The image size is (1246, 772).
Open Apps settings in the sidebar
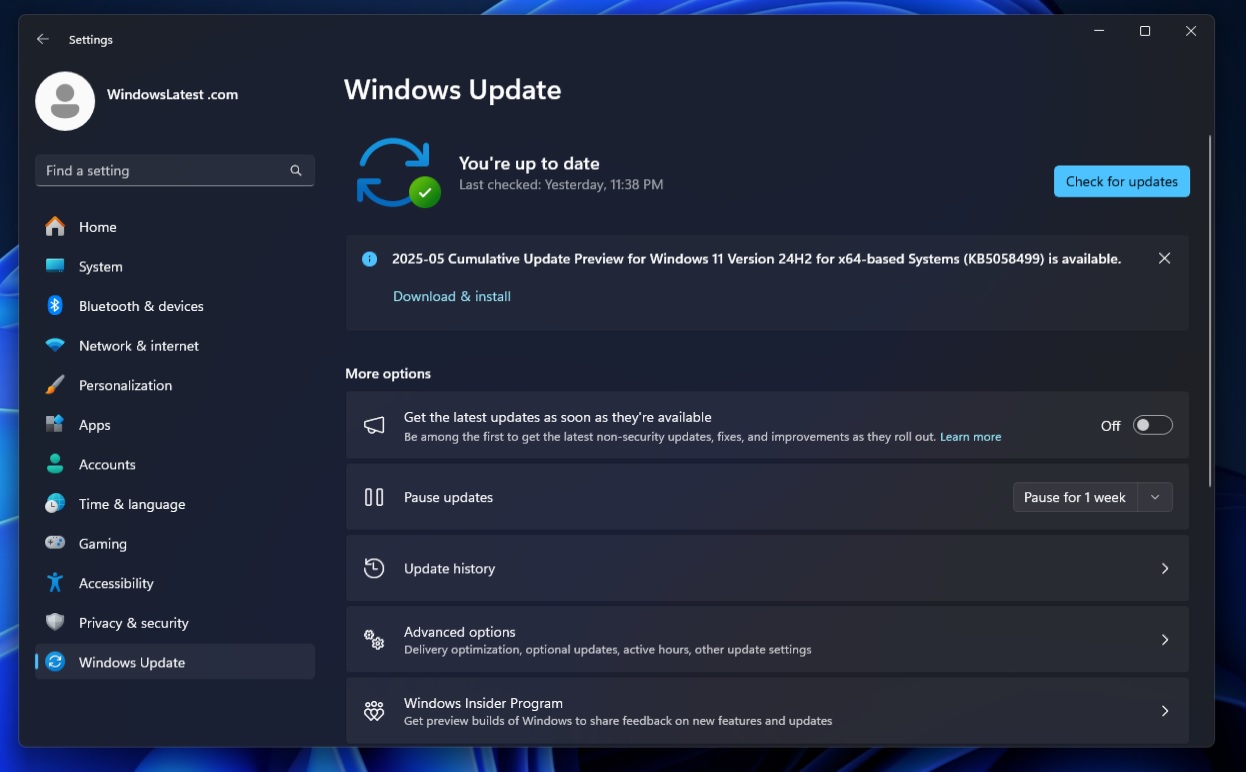(x=175, y=425)
